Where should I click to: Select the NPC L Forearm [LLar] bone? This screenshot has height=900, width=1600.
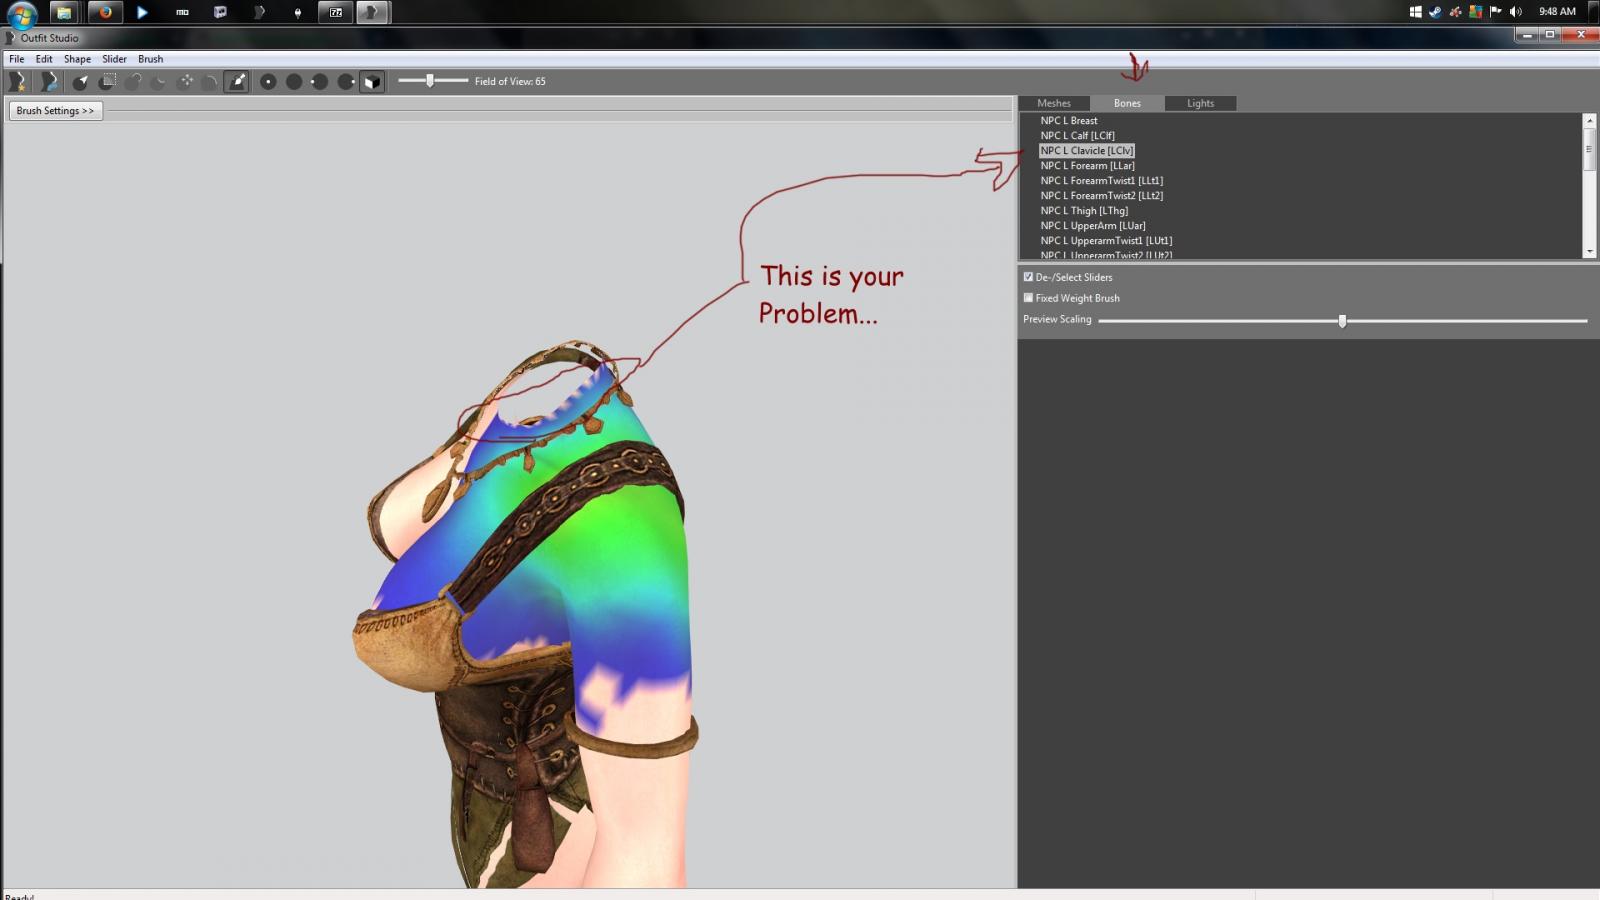[1087, 166]
